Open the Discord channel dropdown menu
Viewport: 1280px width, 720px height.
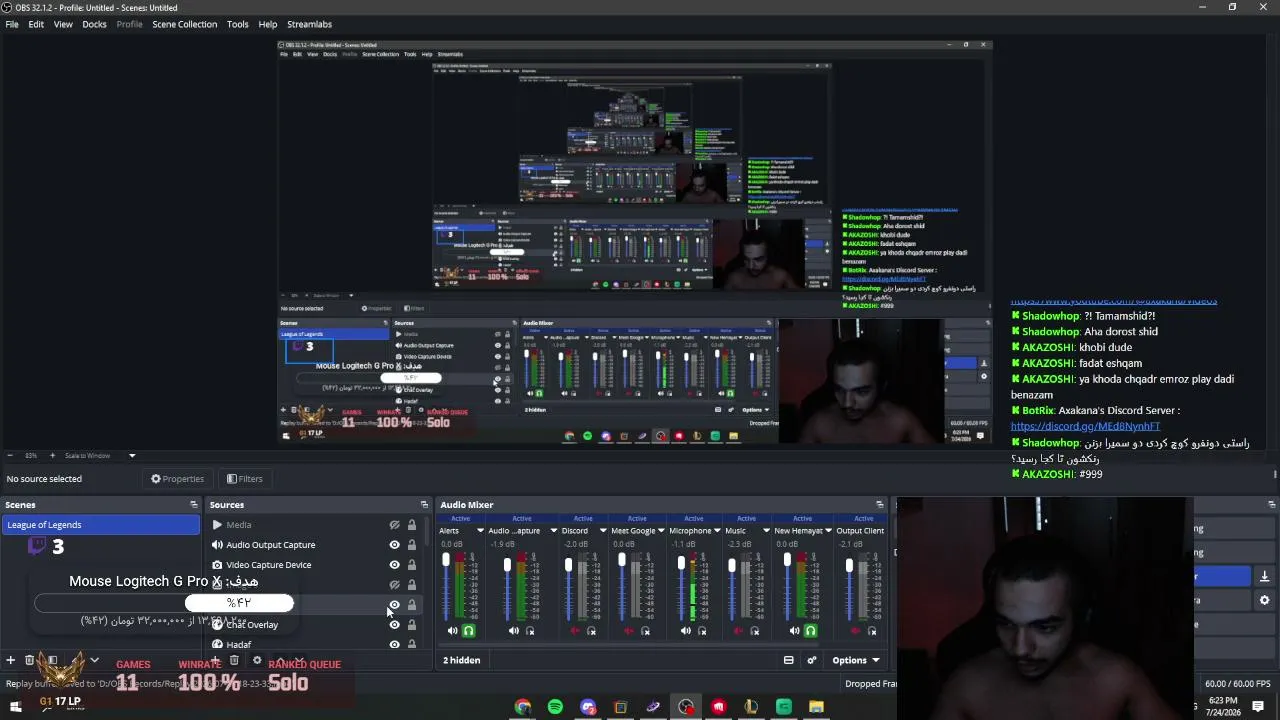[x=602, y=531]
